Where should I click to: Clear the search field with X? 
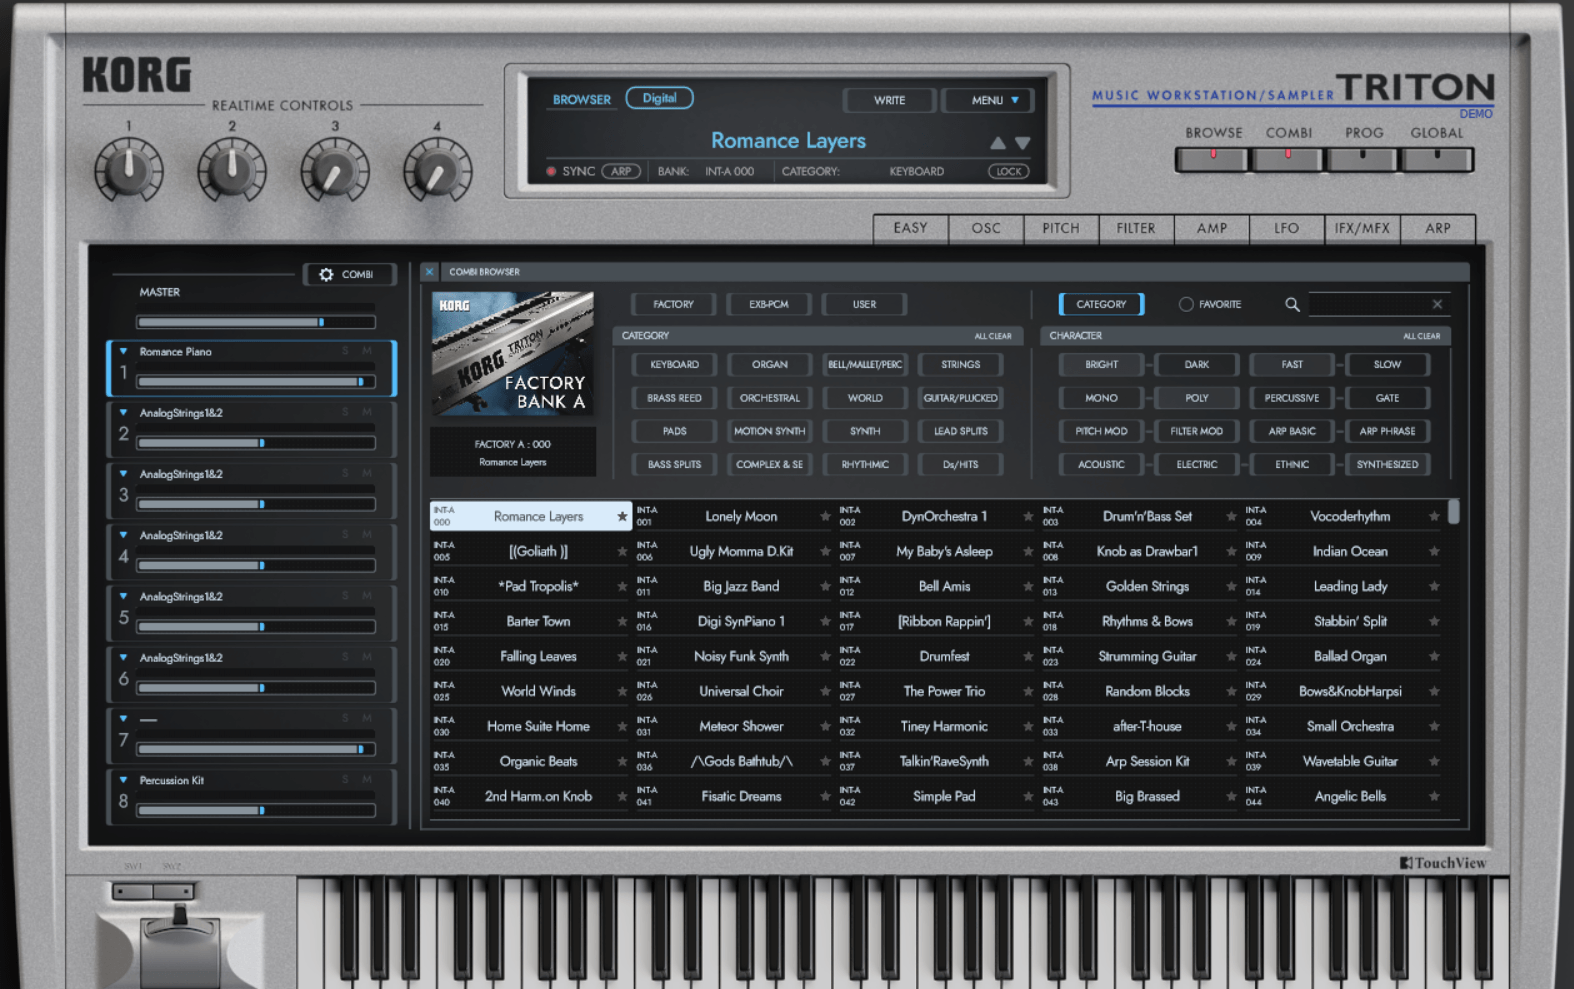pos(1437,304)
